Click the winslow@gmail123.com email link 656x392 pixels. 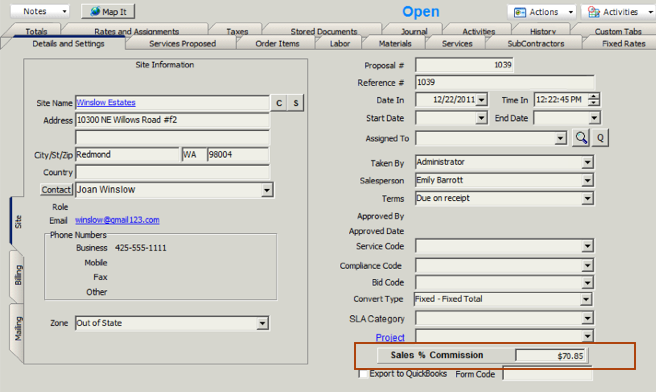tap(117, 220)
